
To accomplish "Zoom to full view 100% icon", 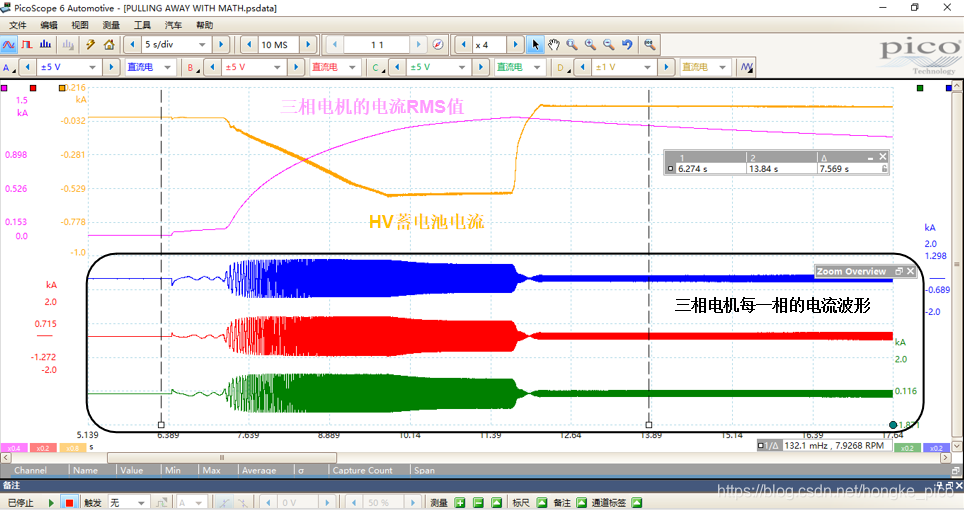I will (x=649, y=45).
